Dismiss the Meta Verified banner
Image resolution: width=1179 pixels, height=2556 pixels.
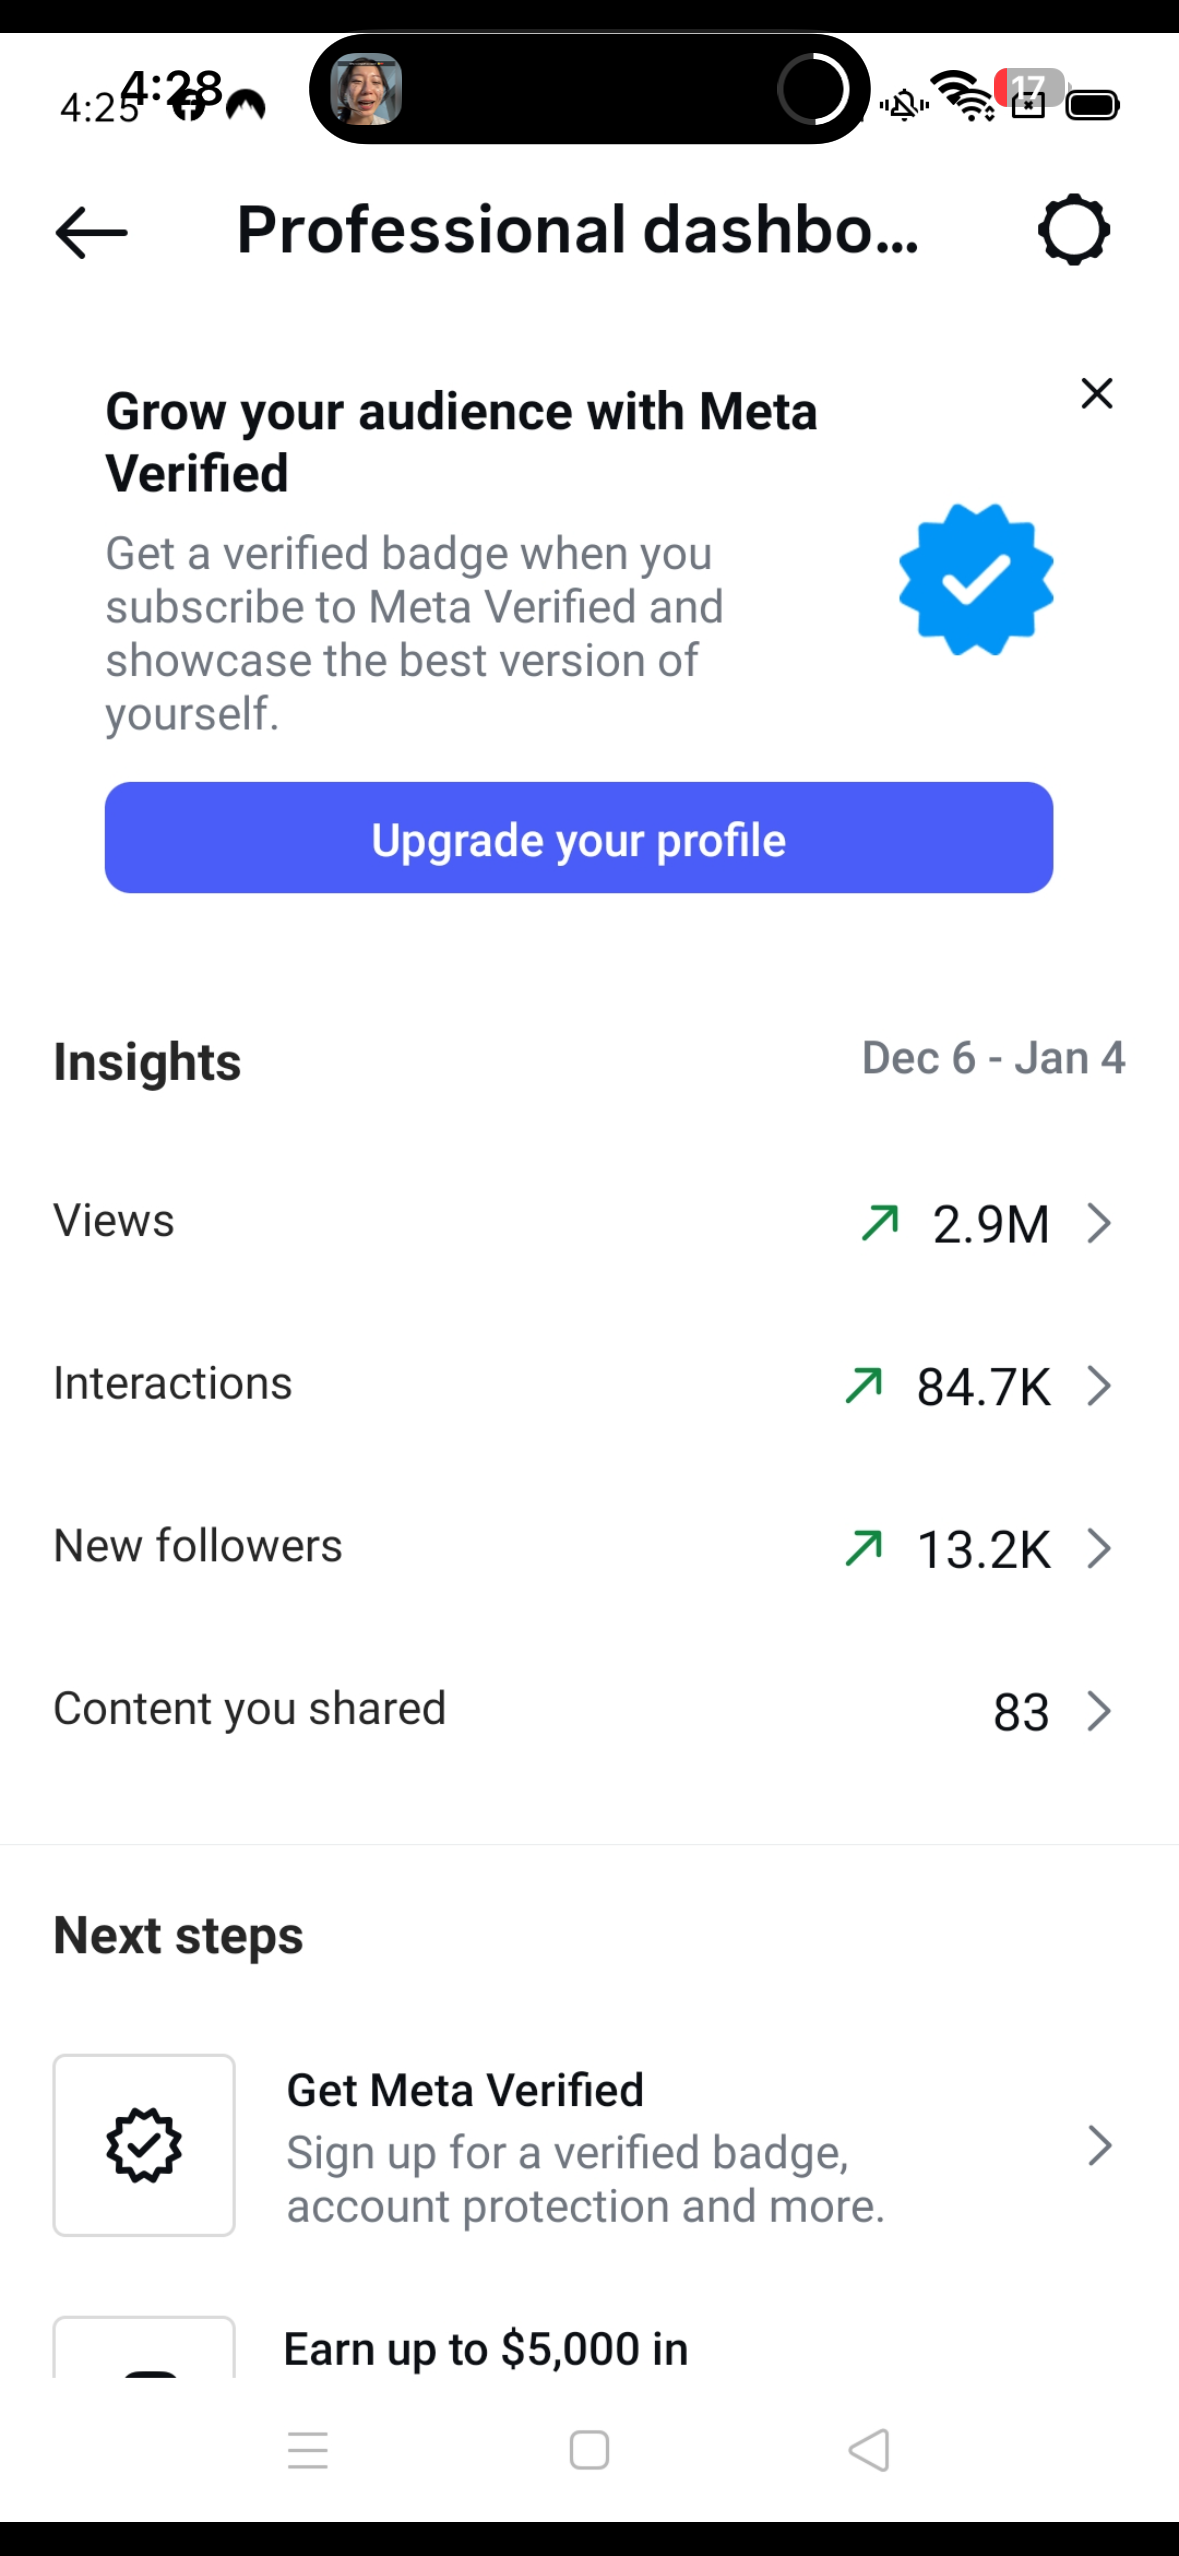coord(1097,394)
